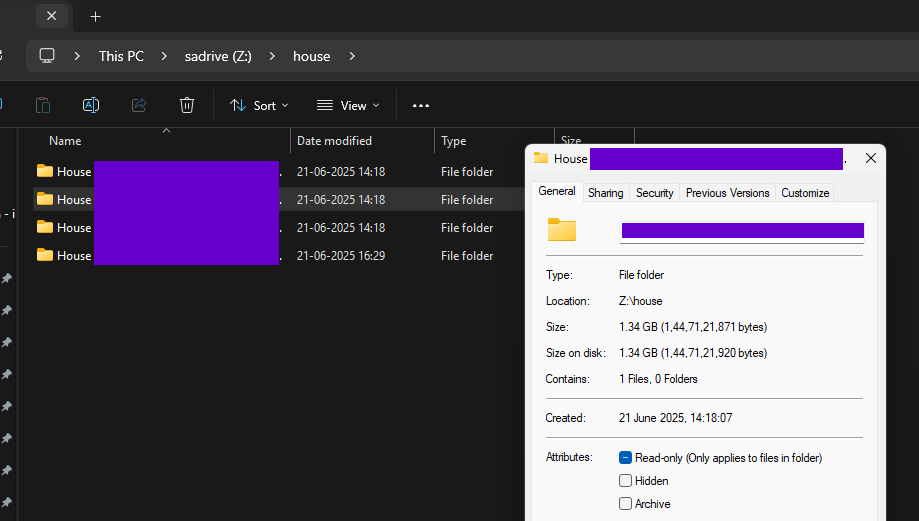This screenshot has width=919, height=521.
Task: Select the folder modified at 16:29
Action: click(x=160, y=256)
